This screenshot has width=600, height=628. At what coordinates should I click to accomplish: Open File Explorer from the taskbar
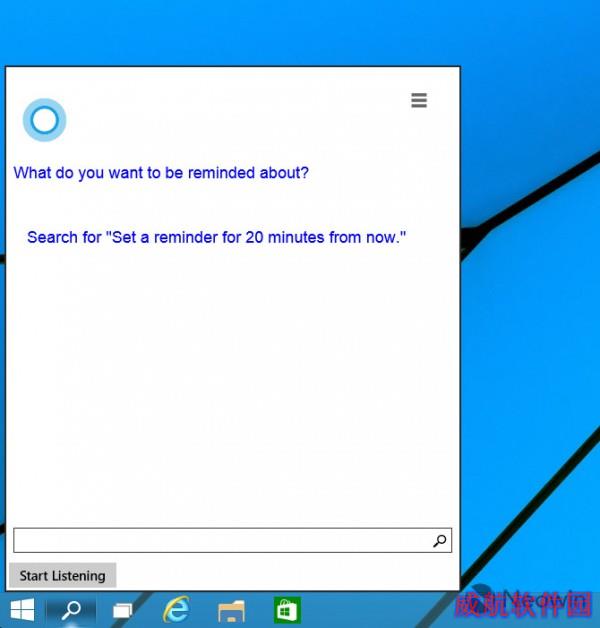(231, 611)
